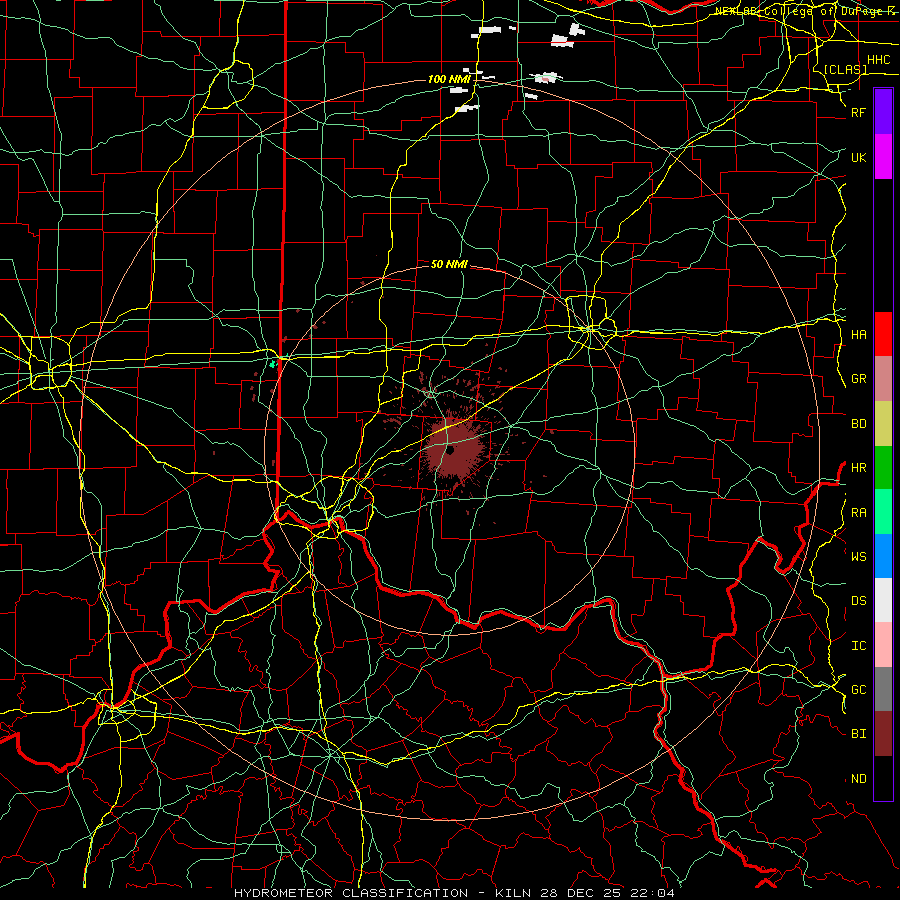Click the brown BI legend swatch
The image size is (900, 900).
point(883,734)
